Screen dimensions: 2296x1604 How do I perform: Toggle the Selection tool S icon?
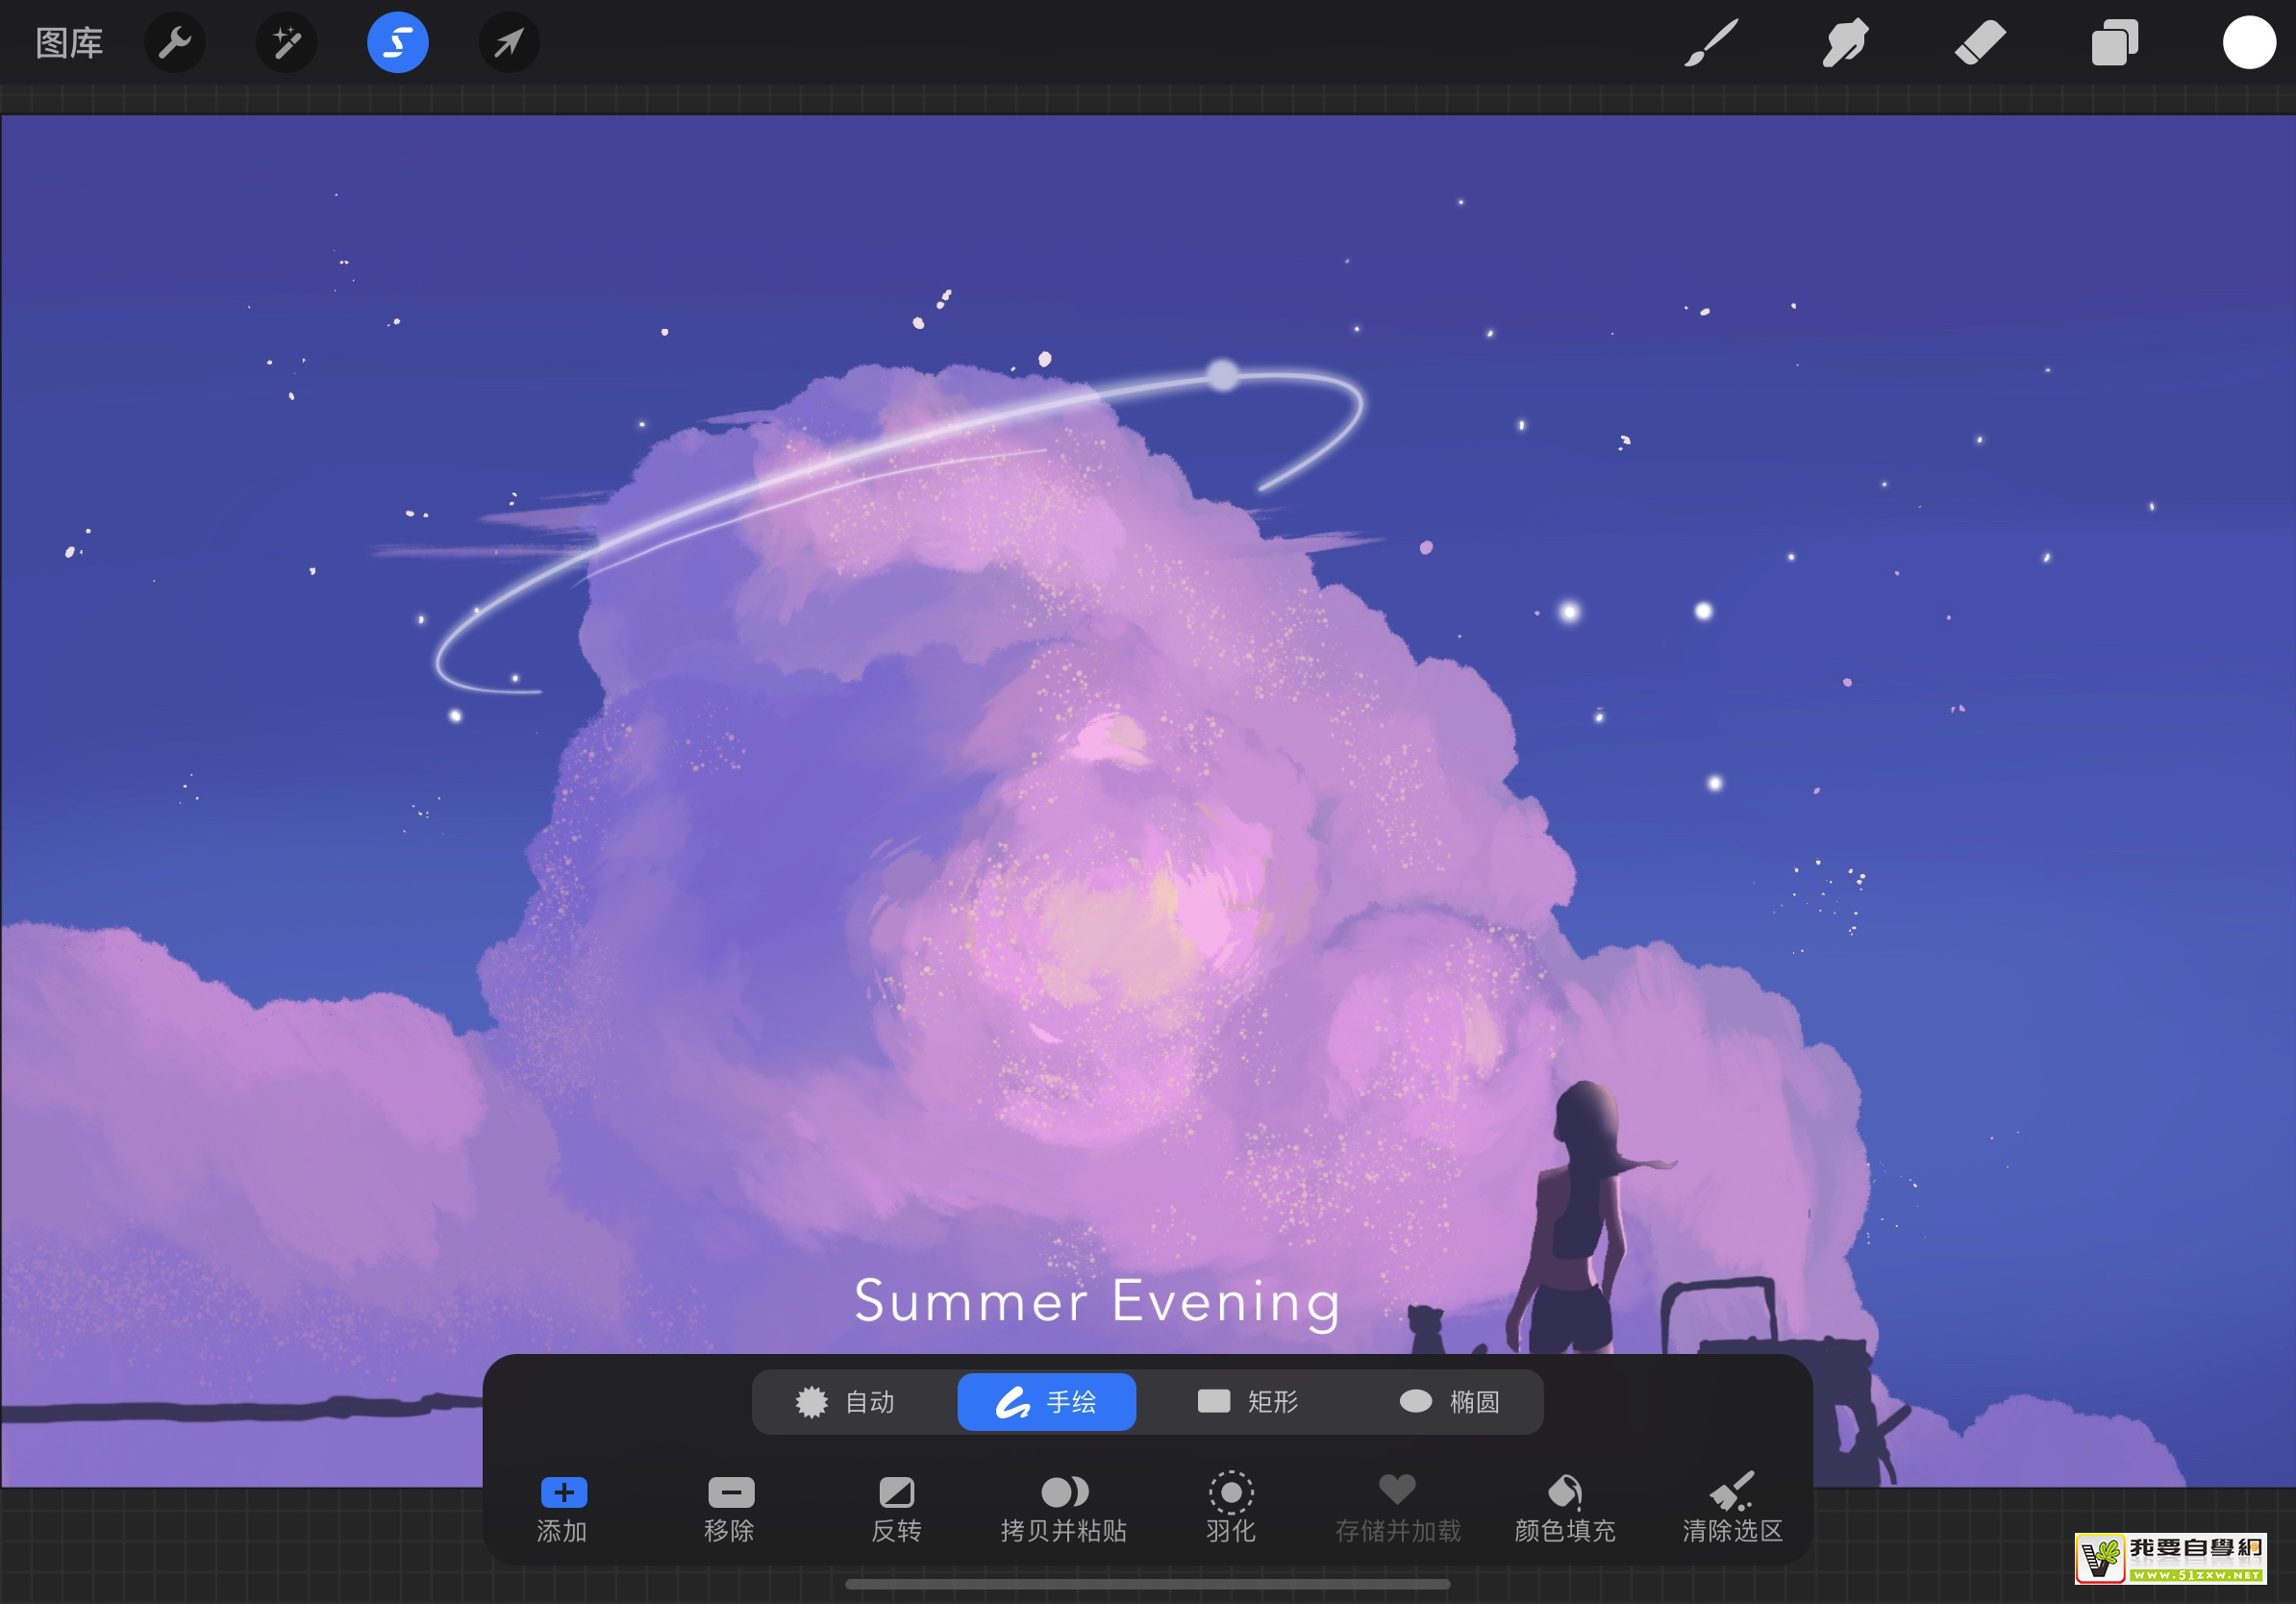(x=397, y=43)
